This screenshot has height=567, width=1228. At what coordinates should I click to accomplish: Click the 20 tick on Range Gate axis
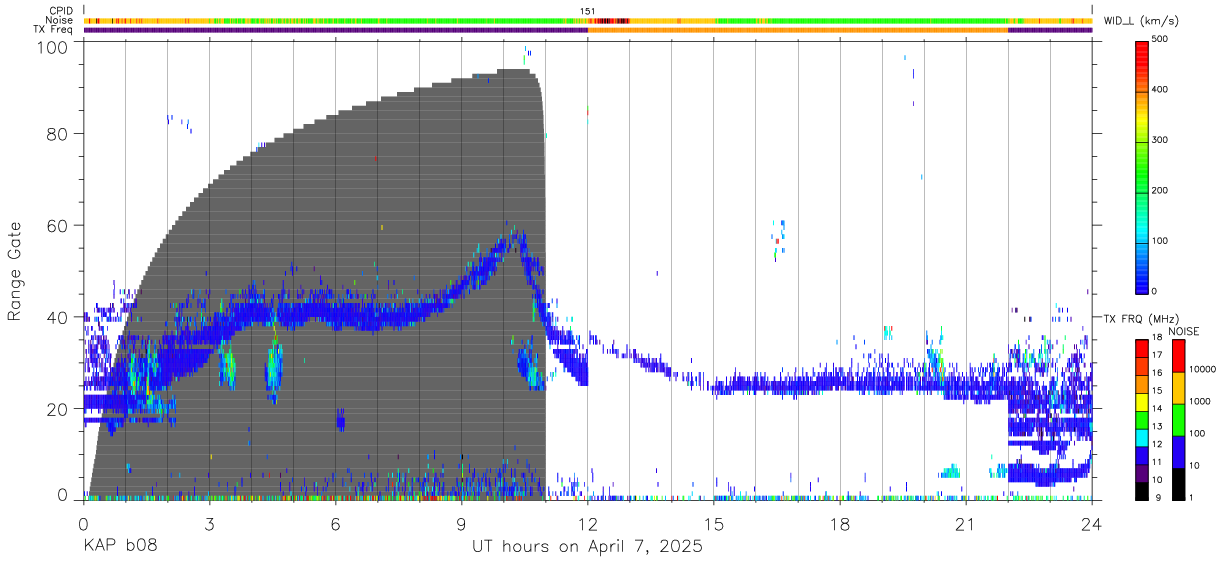59,409
